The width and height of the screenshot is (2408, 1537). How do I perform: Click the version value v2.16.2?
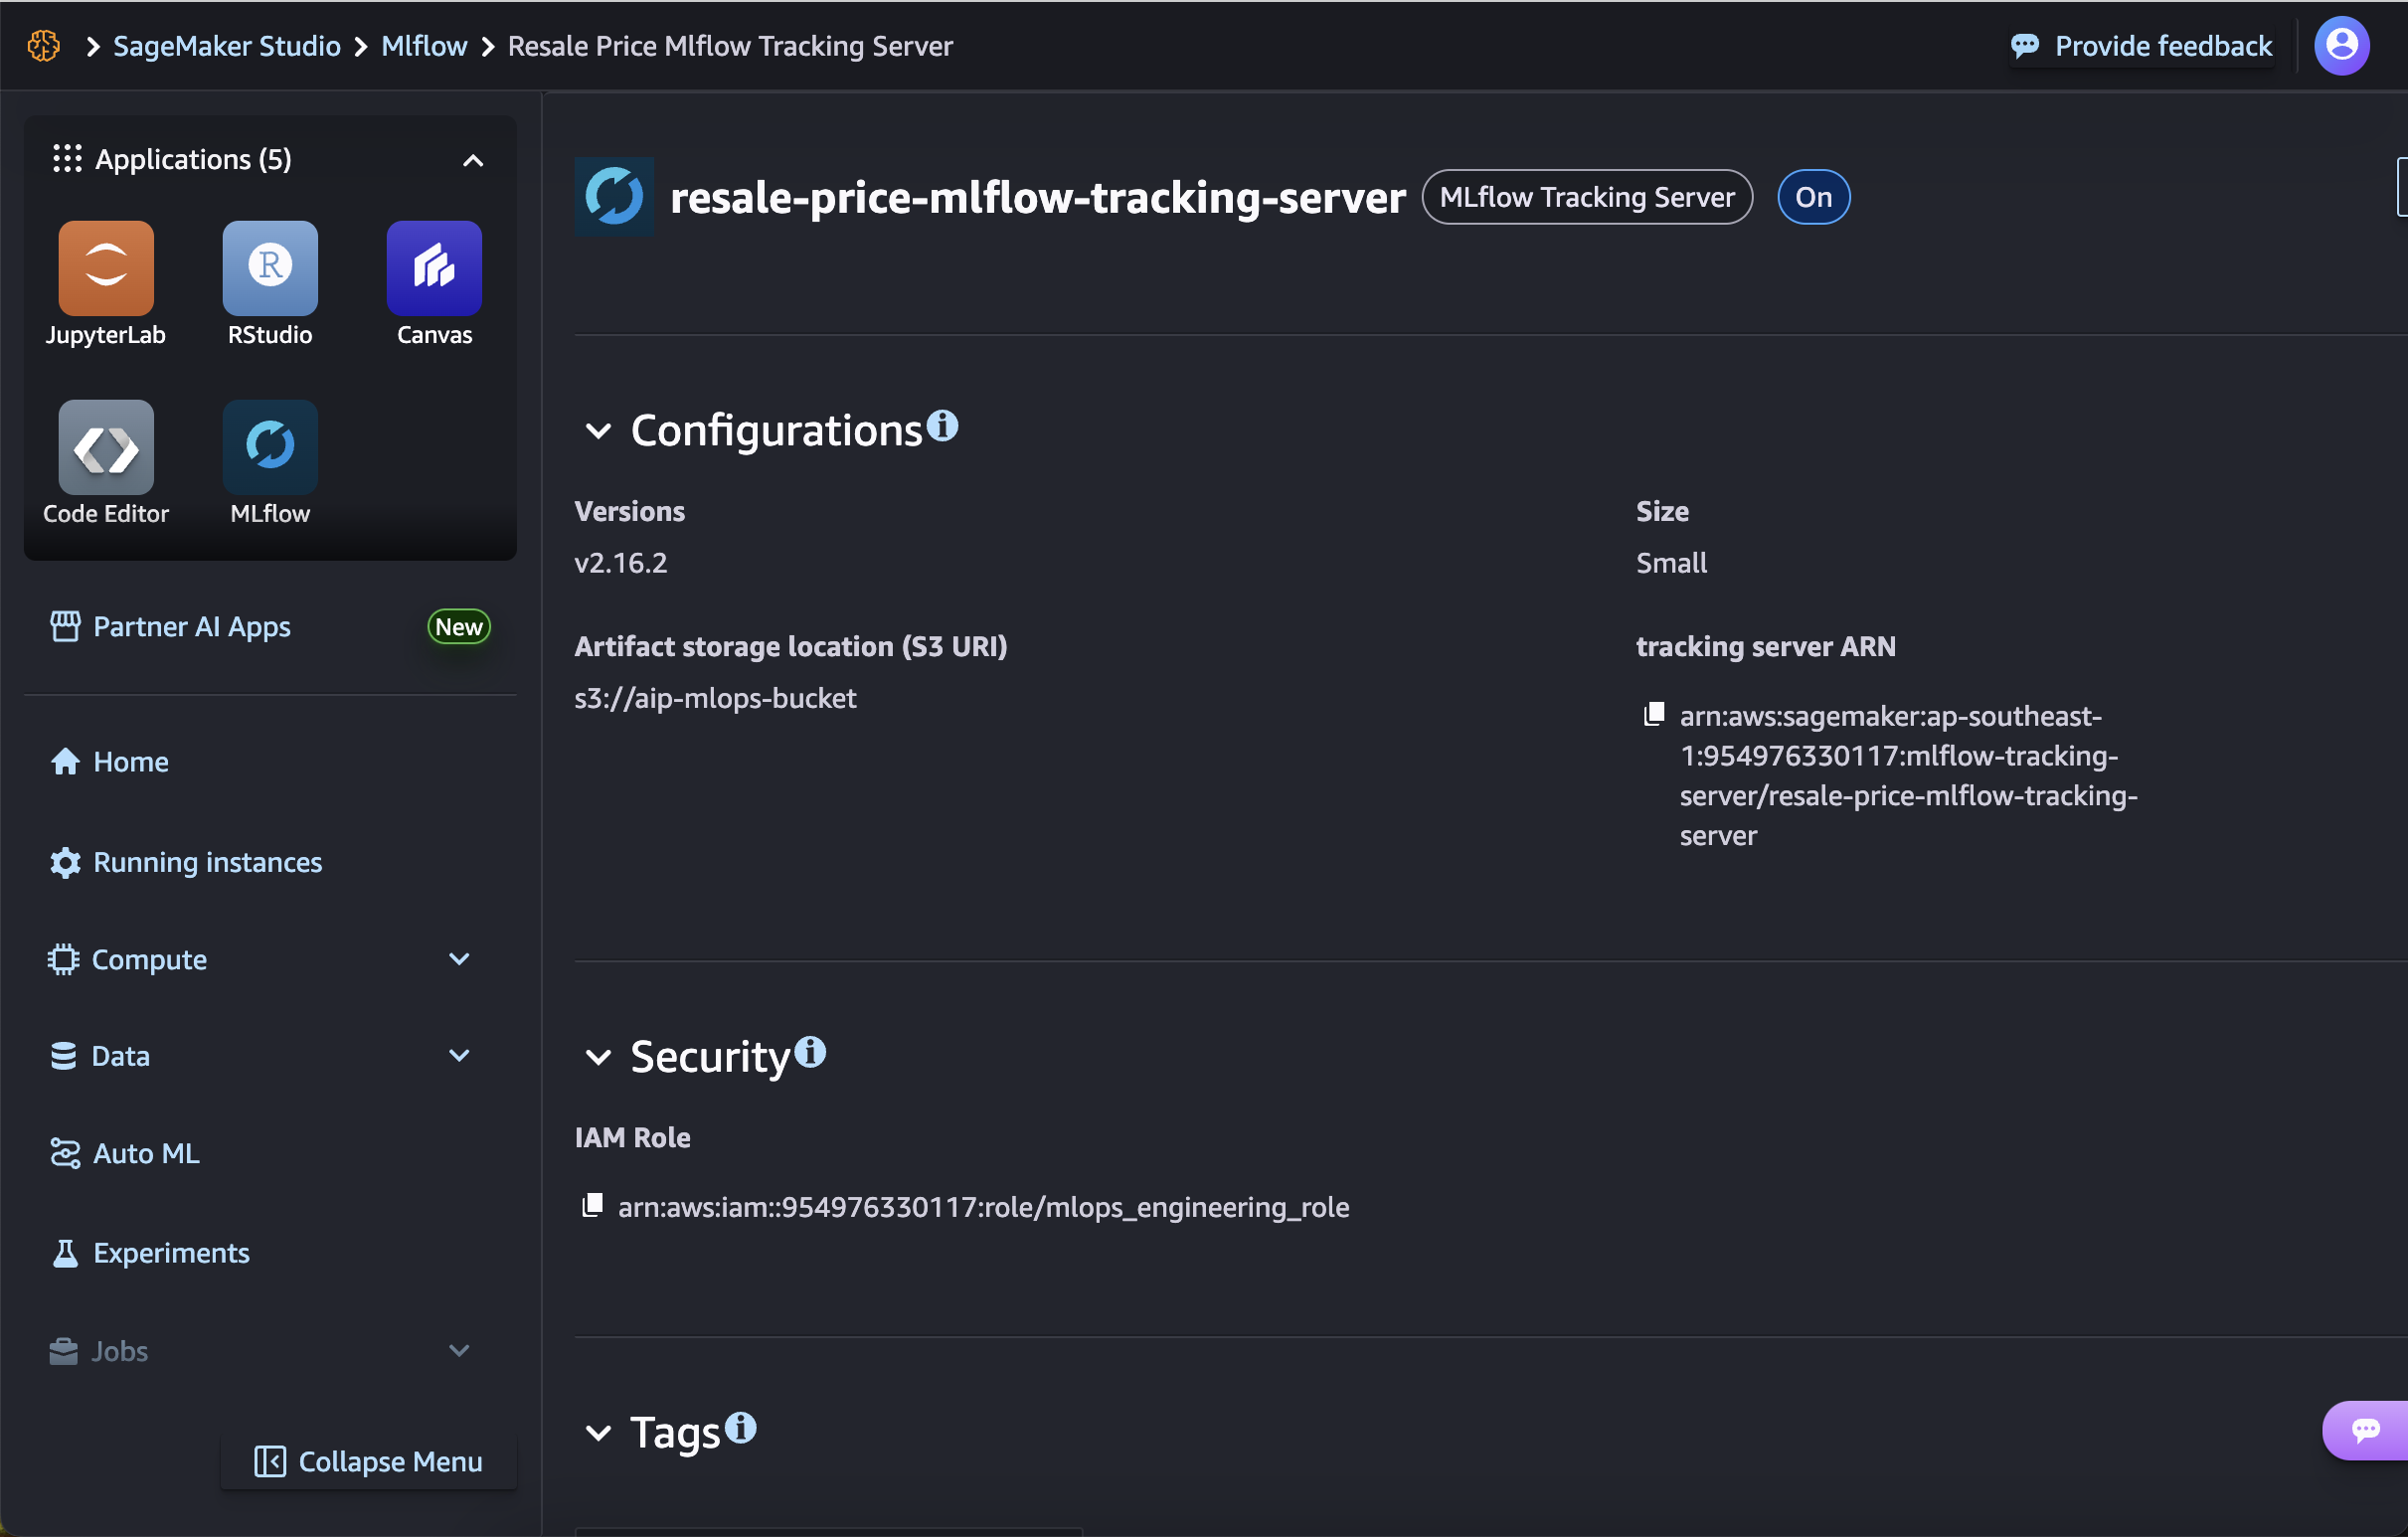tap(621, 563)
